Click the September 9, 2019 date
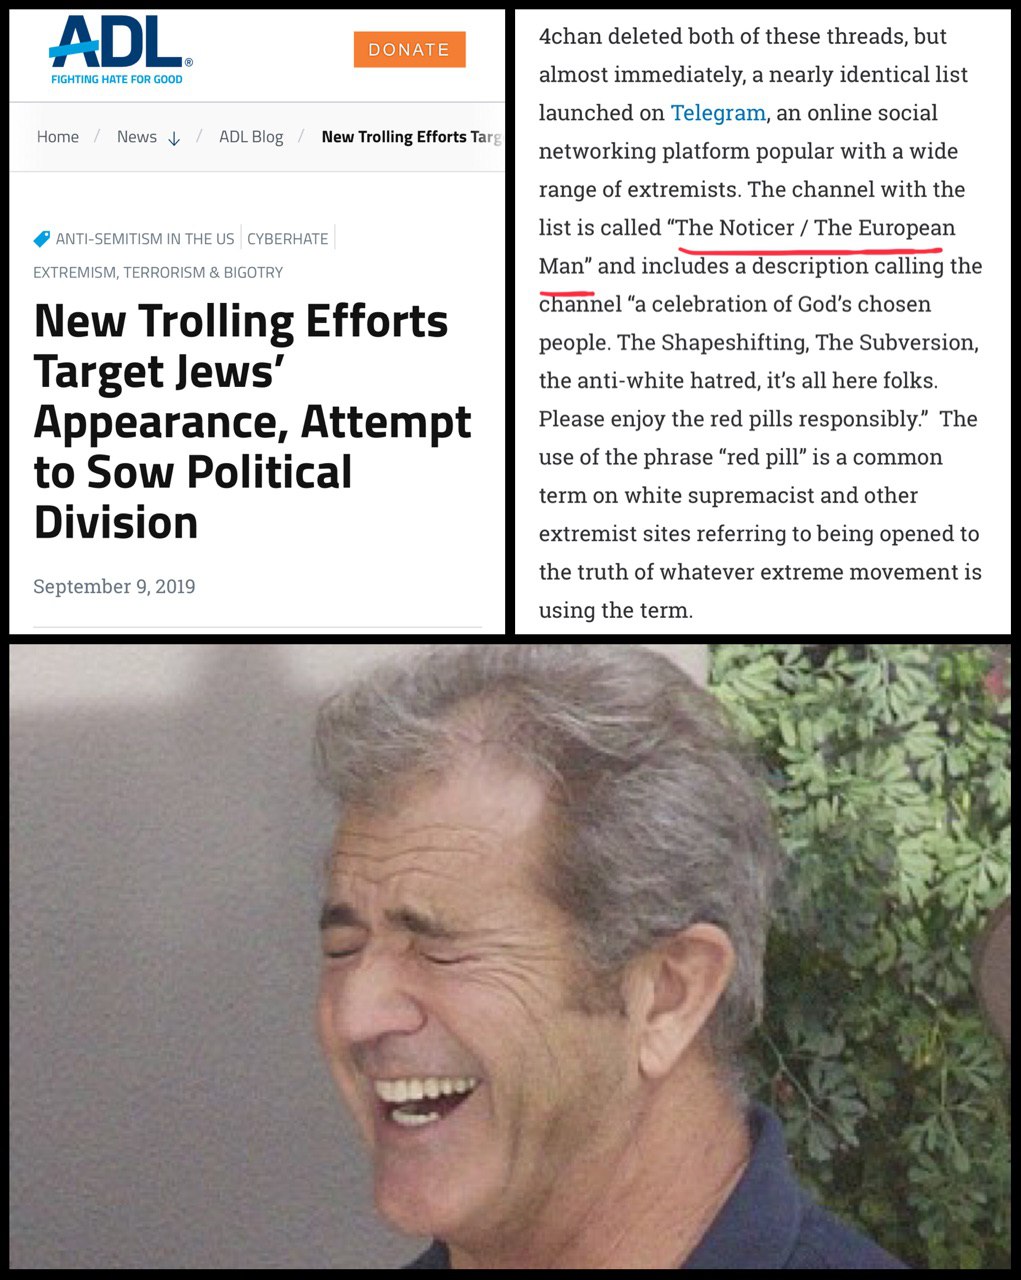The width and height of the screenshot is (1021, 1280). (x=114, y=586)
